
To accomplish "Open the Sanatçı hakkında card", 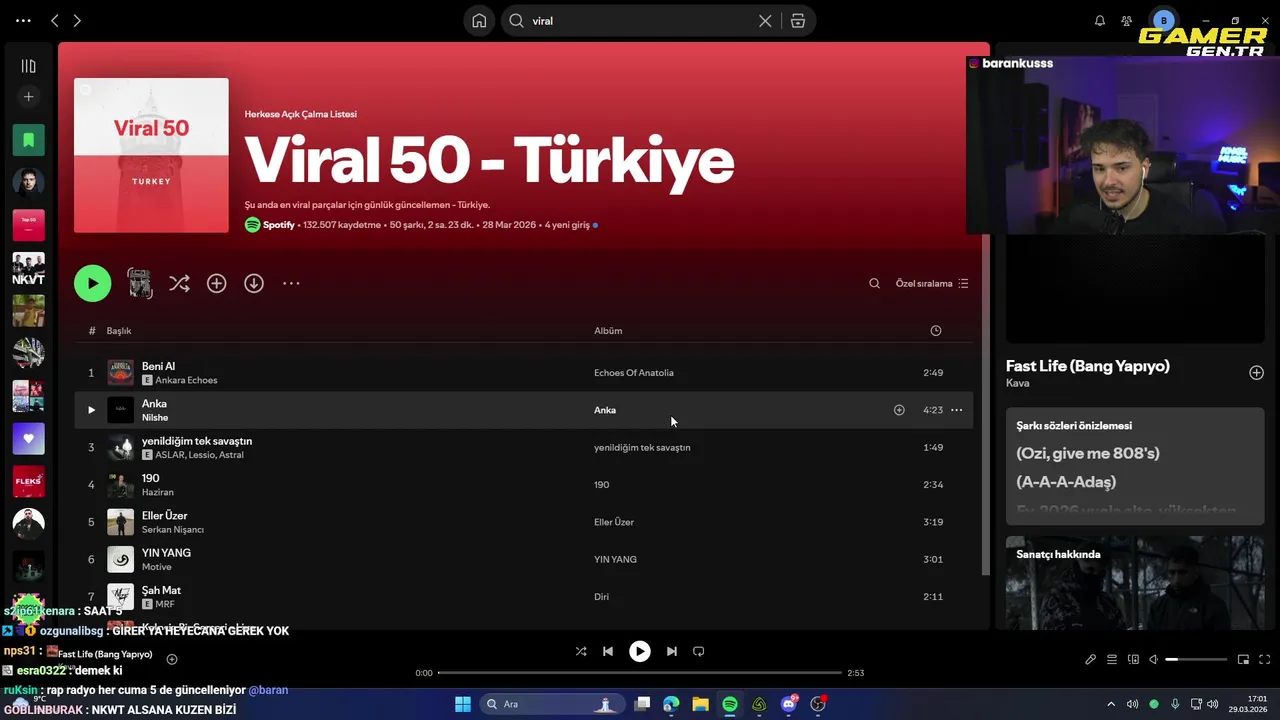I will click(1135, 583).
